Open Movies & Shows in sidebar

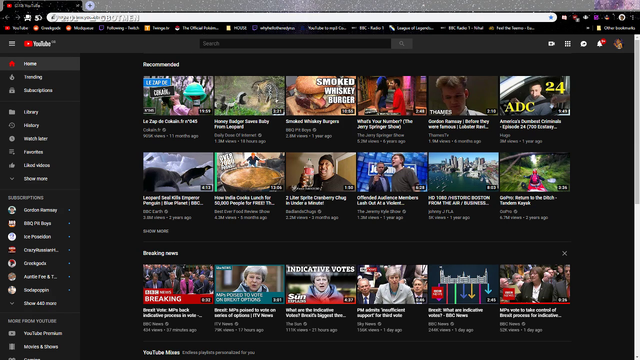pyautogui.click(x=40, y=347)
